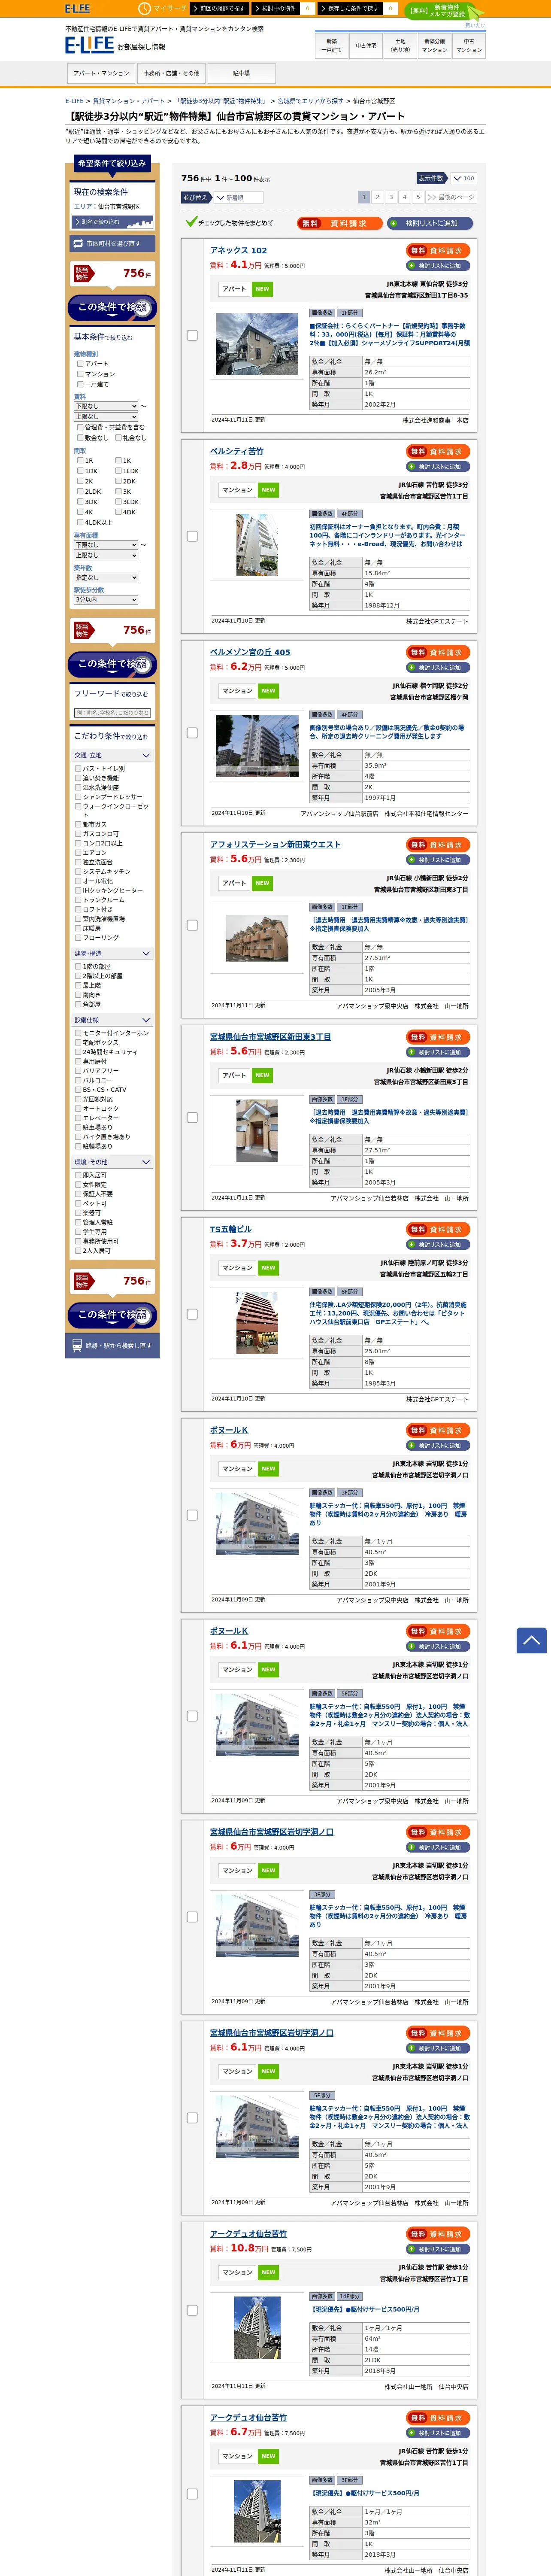Check the 女性限定 checkbox
The width and height of the screenshot is (551, 2576).
78,1185
